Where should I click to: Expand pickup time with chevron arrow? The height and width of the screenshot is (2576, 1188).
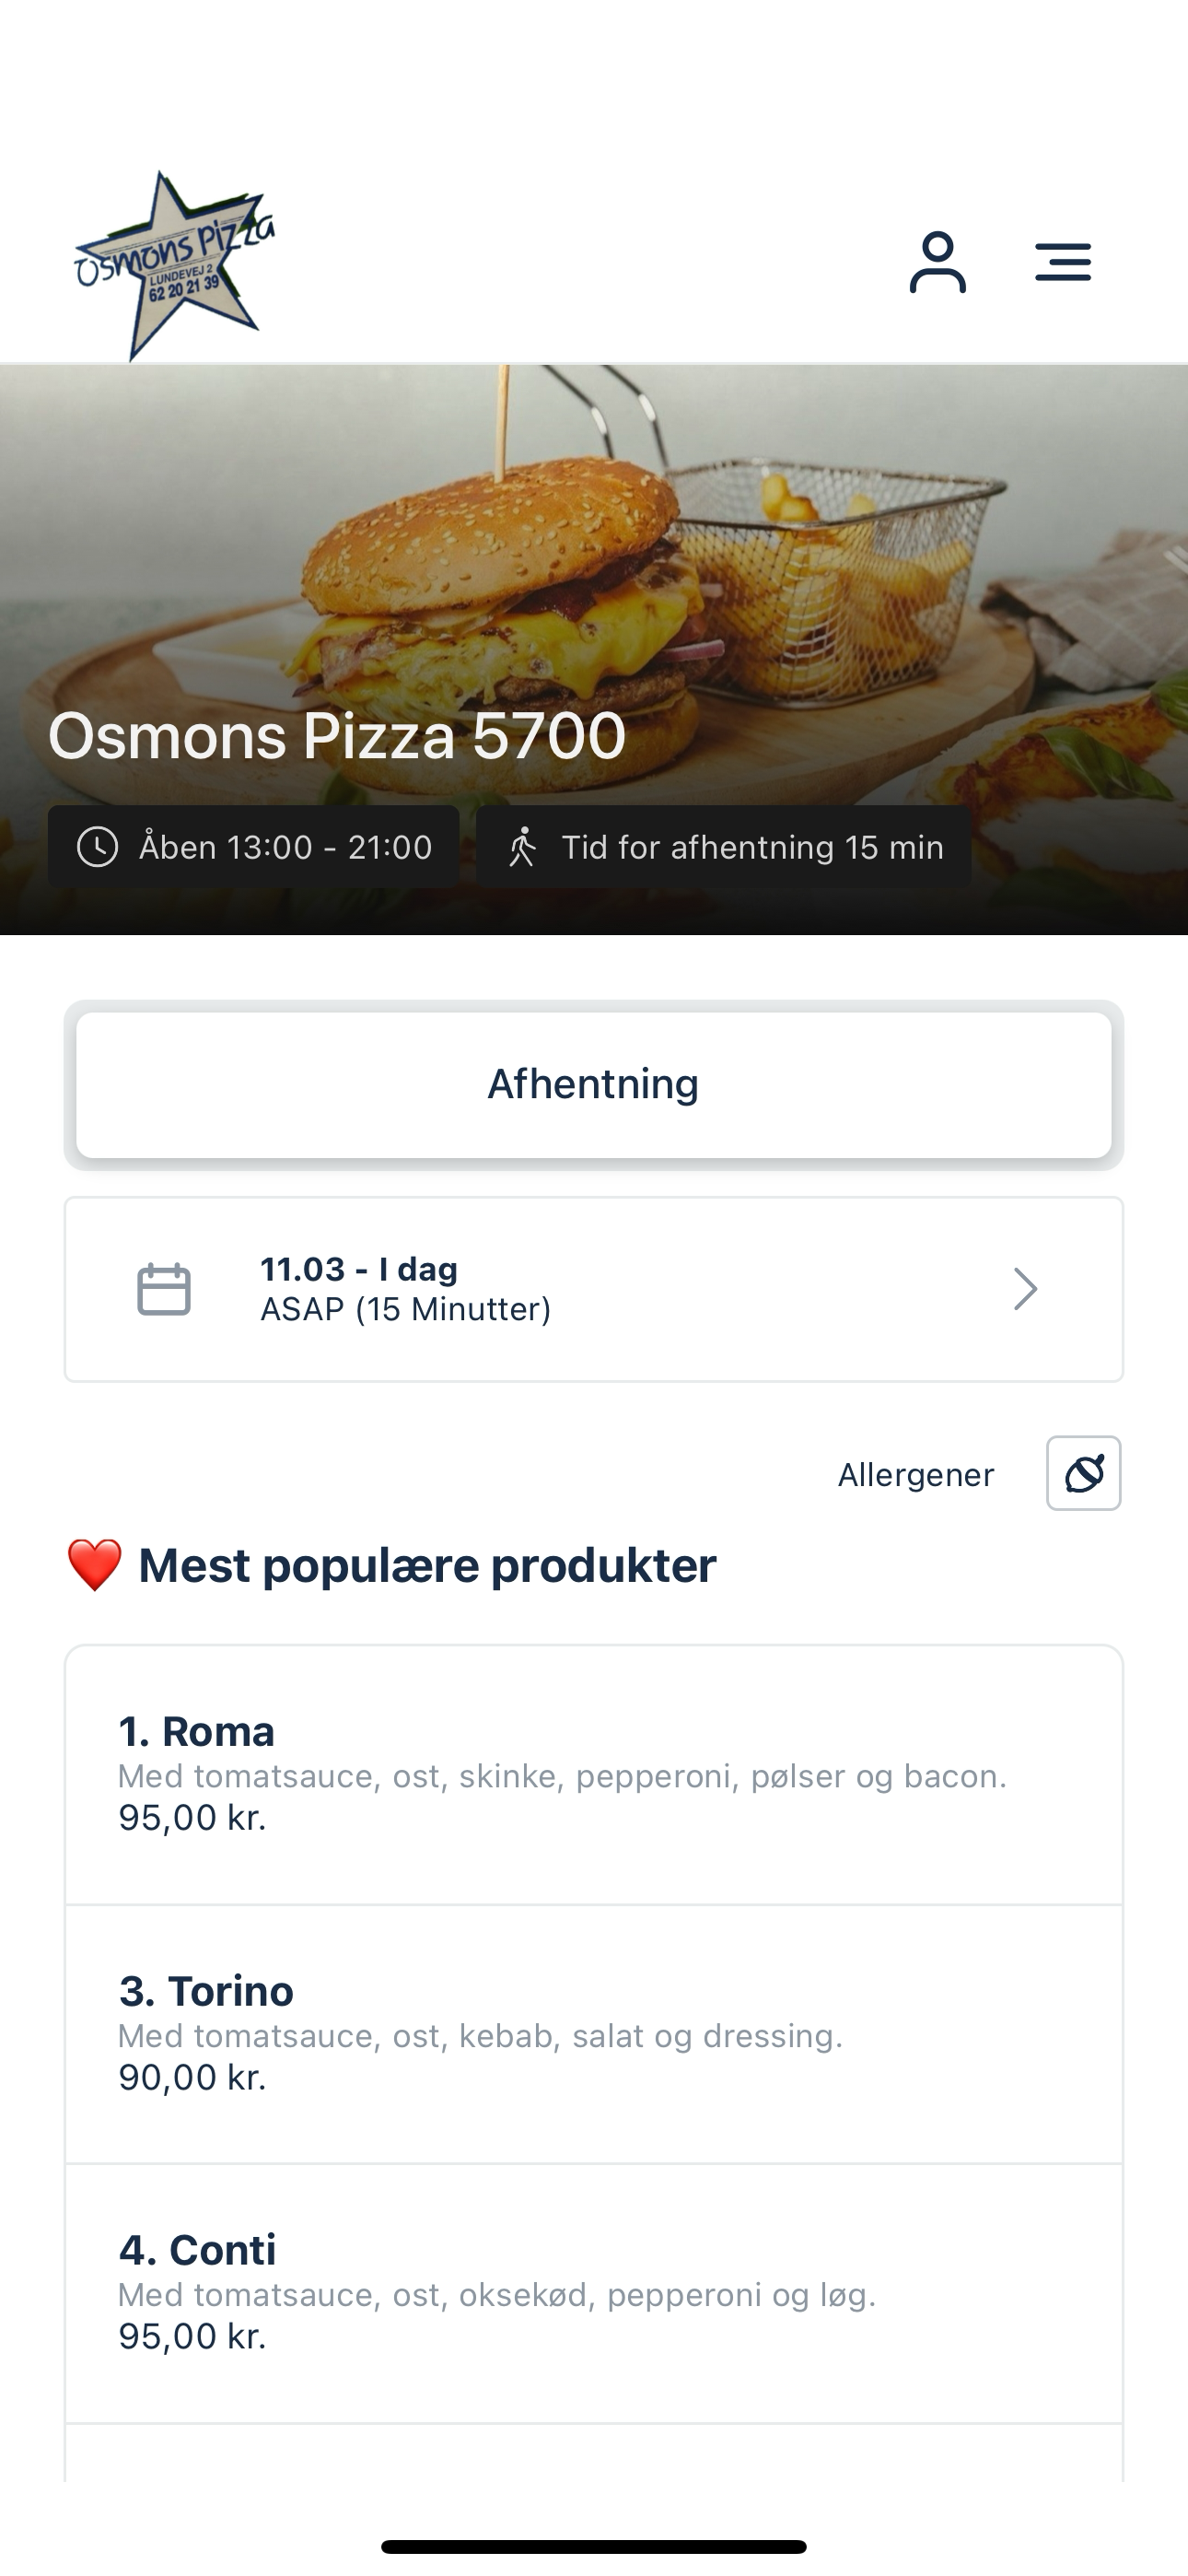[x=1025, y=1289]
